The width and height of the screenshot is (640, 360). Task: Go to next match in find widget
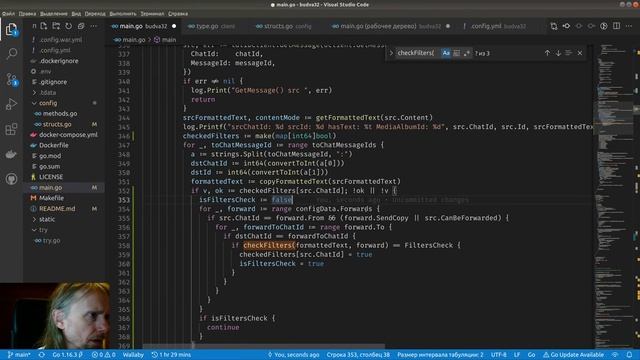tap(558, 53)
